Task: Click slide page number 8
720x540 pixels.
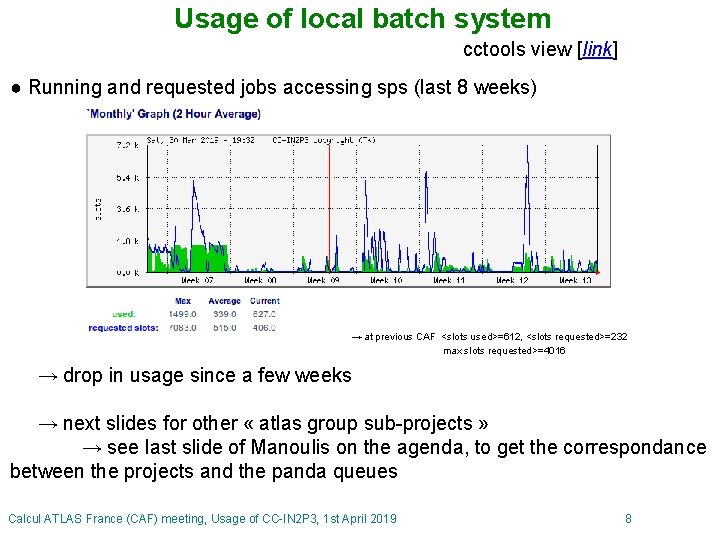Action: [628, 519]
